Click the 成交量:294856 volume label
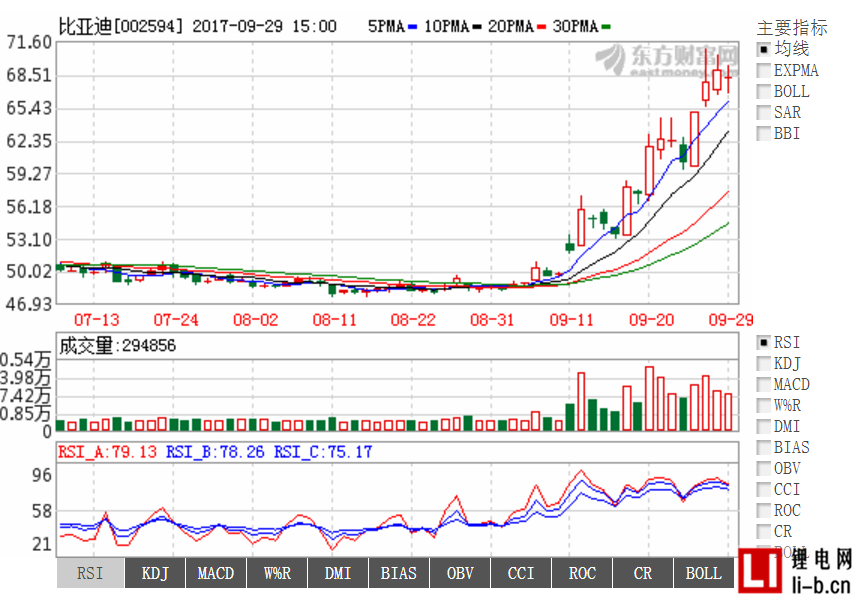Viewport: 854px width, 595px height. coord(117,345)
